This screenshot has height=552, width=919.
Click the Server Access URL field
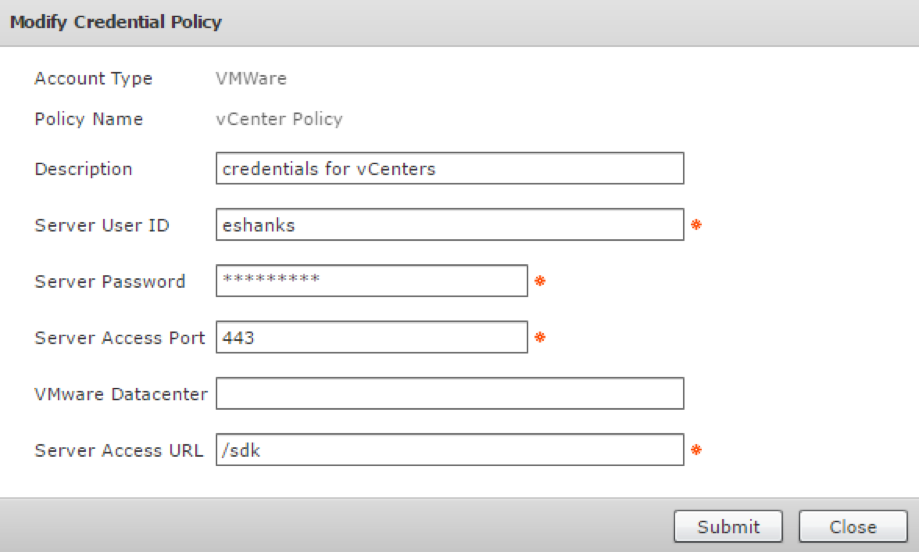point(449,450)
